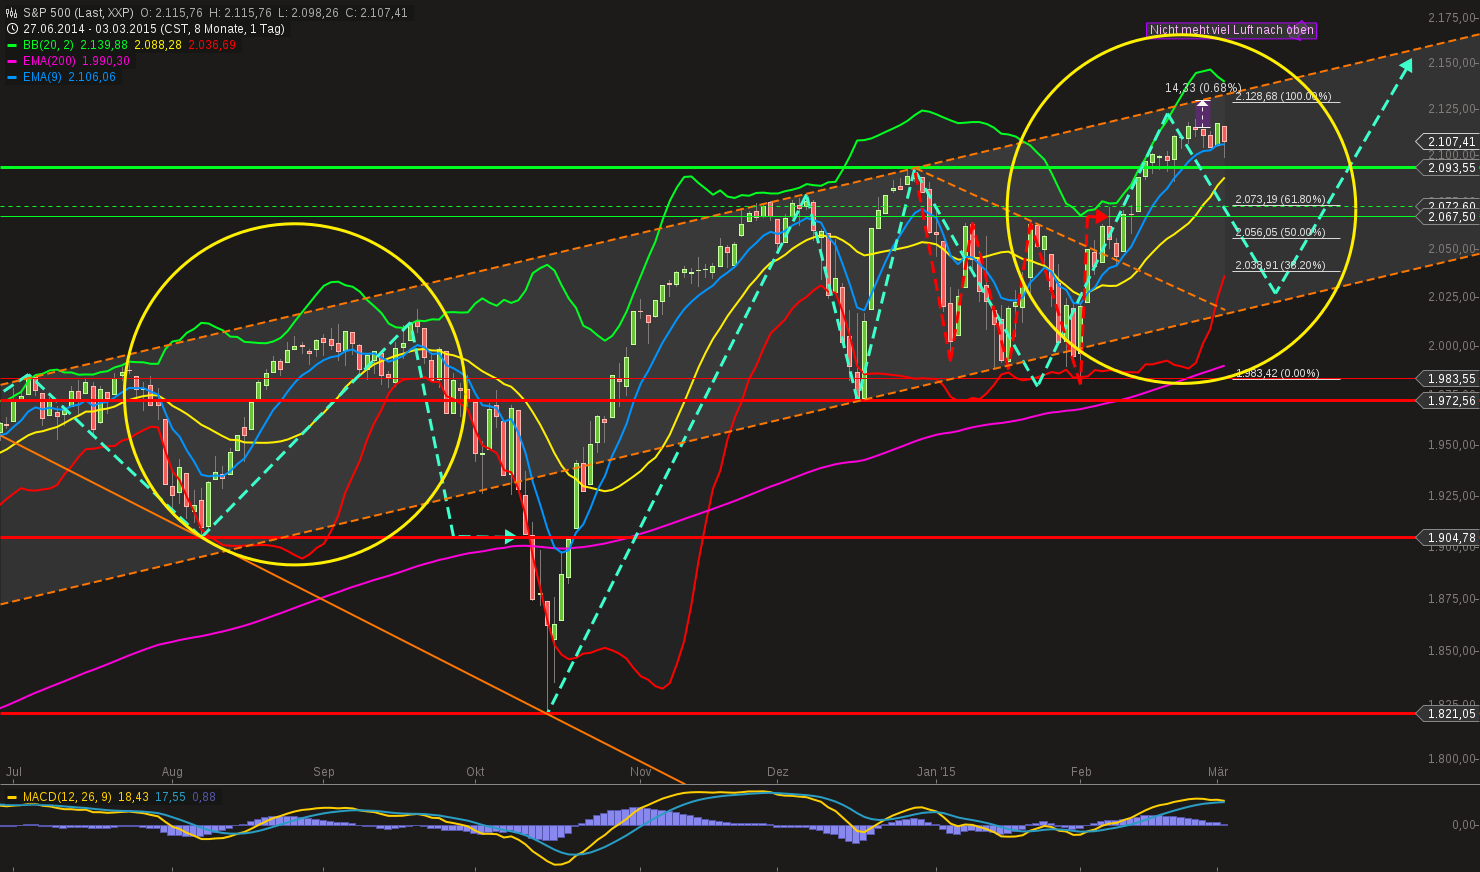
Task: Click the blue EMA(9) legend swatch
Action: click(12, 77)
